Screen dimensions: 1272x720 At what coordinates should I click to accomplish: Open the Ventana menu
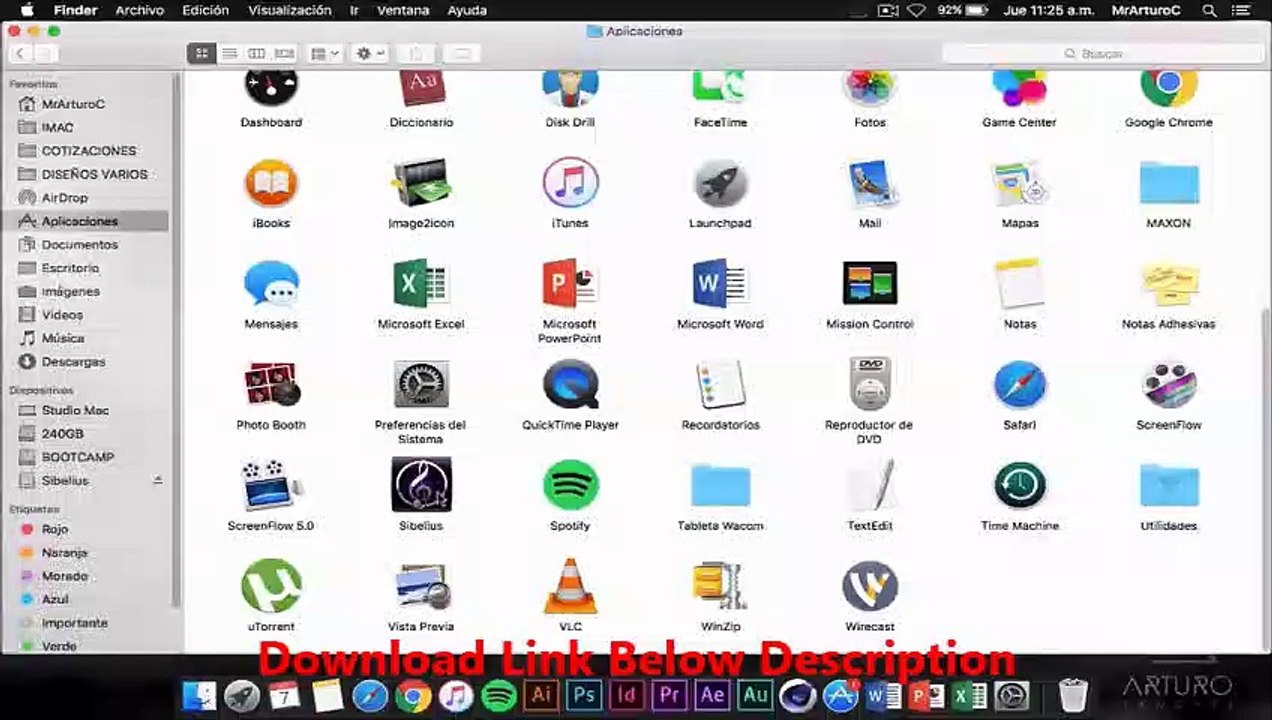[x=404, y=10]
